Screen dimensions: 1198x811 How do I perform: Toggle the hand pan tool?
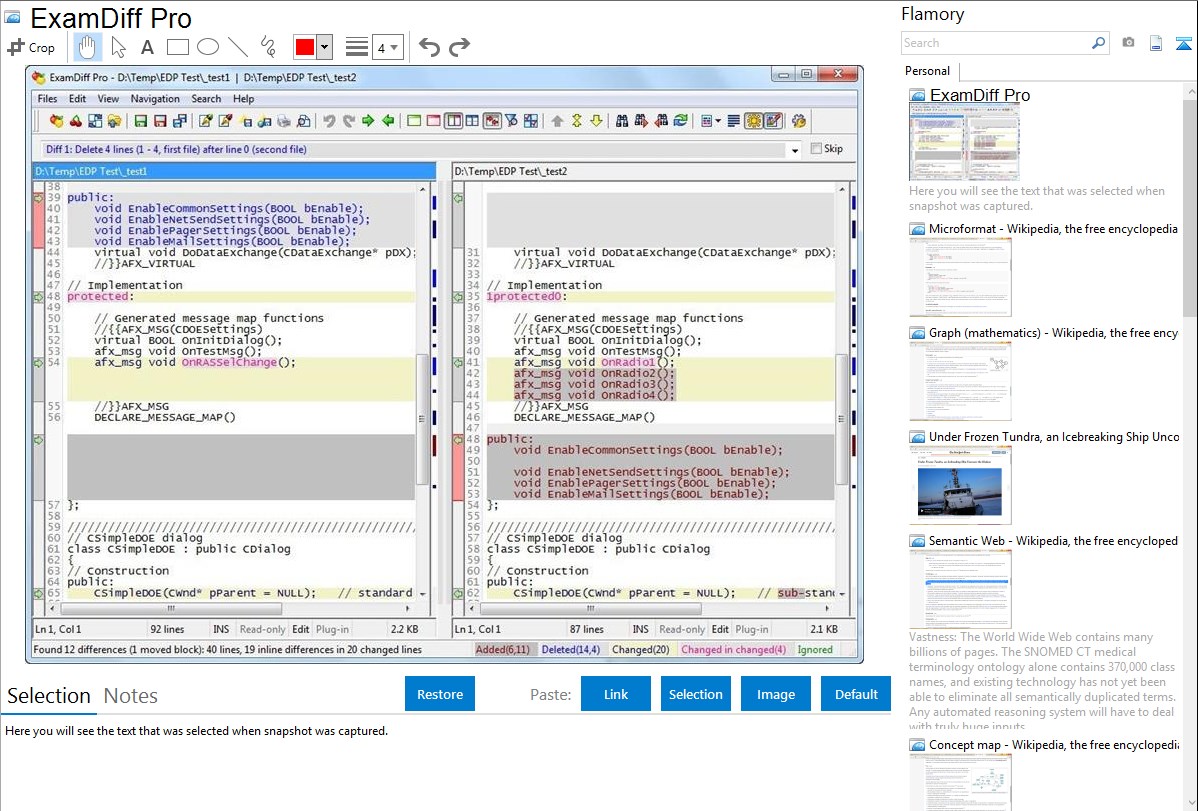[x=88, y=47]
